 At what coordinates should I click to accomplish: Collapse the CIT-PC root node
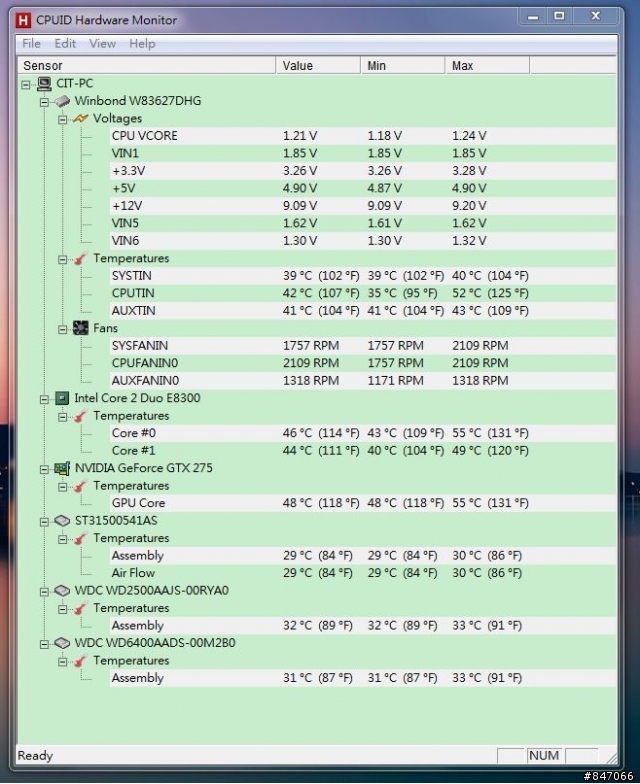(26, 84)
